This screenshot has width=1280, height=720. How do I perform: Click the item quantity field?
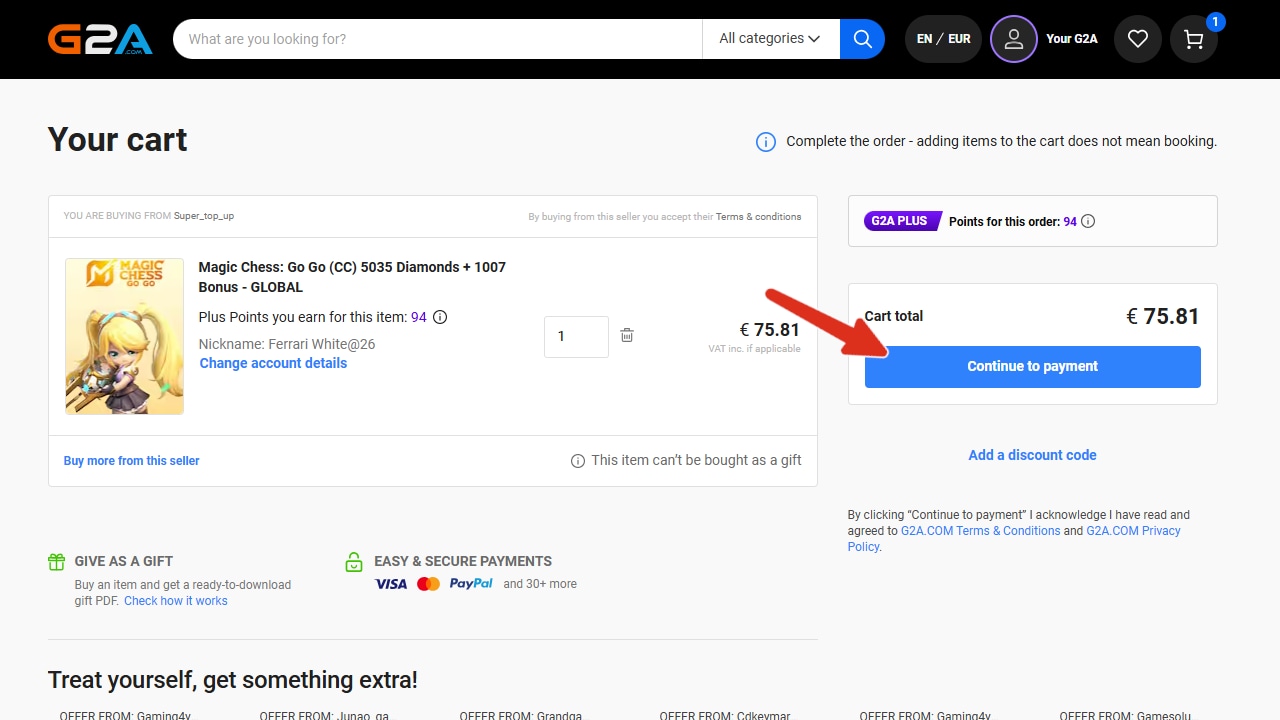coord(576,337)
